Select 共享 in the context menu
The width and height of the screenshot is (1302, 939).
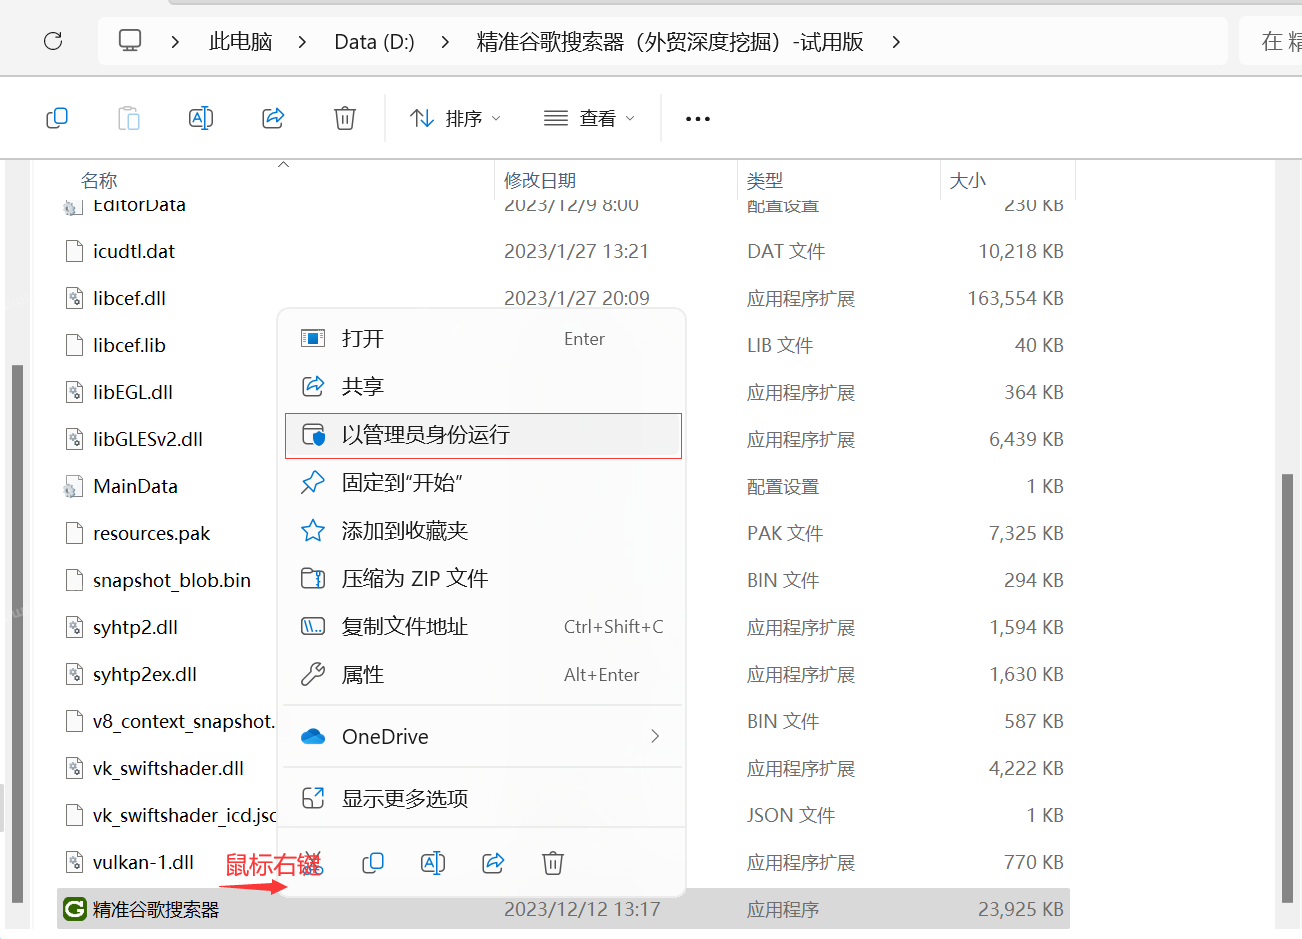483,387
